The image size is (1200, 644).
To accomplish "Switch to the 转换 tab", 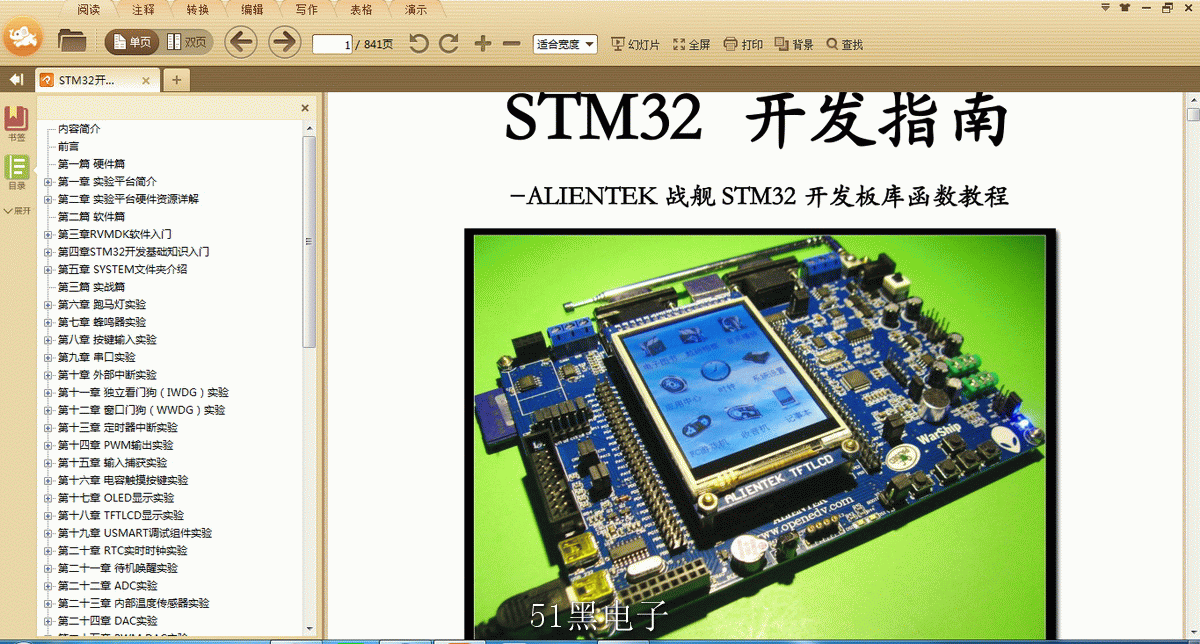I will (198, 10).
